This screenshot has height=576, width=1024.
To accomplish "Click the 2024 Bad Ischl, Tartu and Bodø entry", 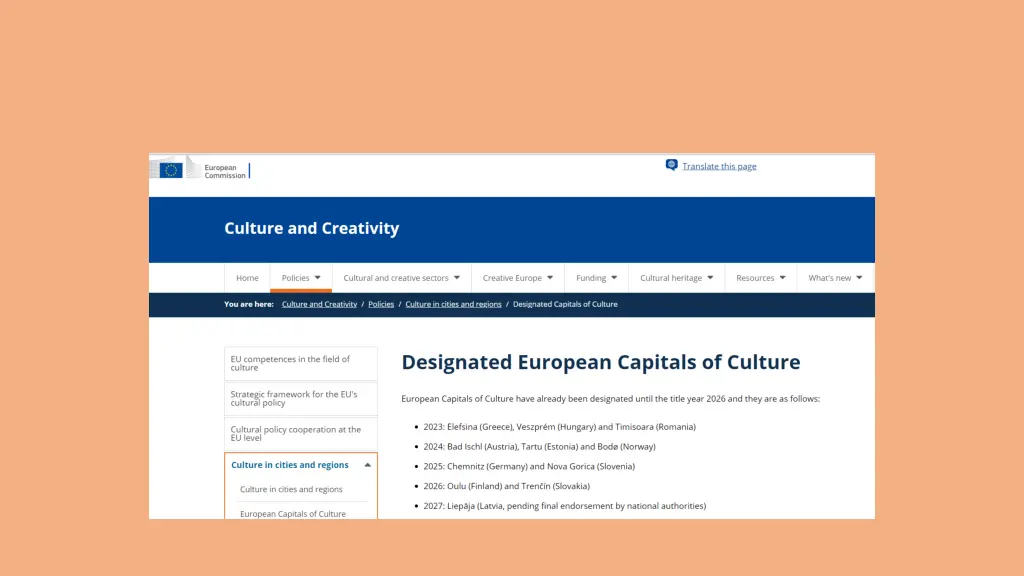I will pyautogui.click(x=539, y=447).
